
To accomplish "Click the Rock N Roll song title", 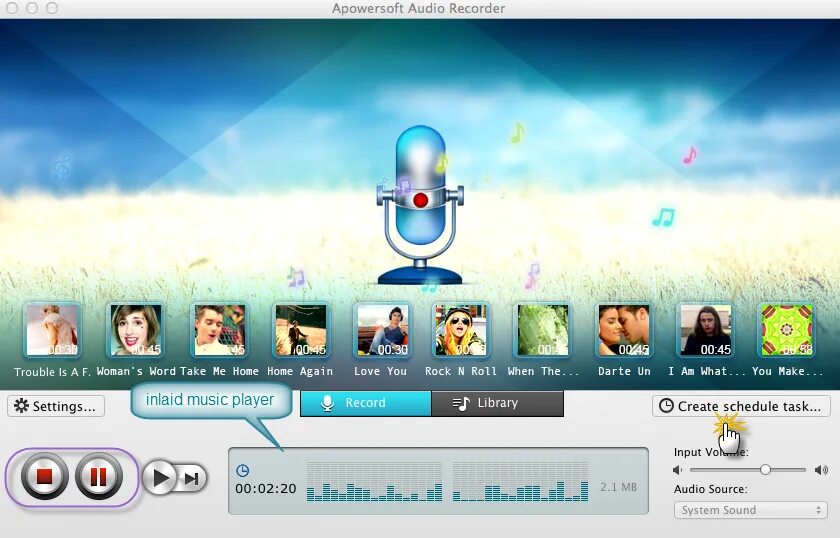I will (x=461, y=371).
